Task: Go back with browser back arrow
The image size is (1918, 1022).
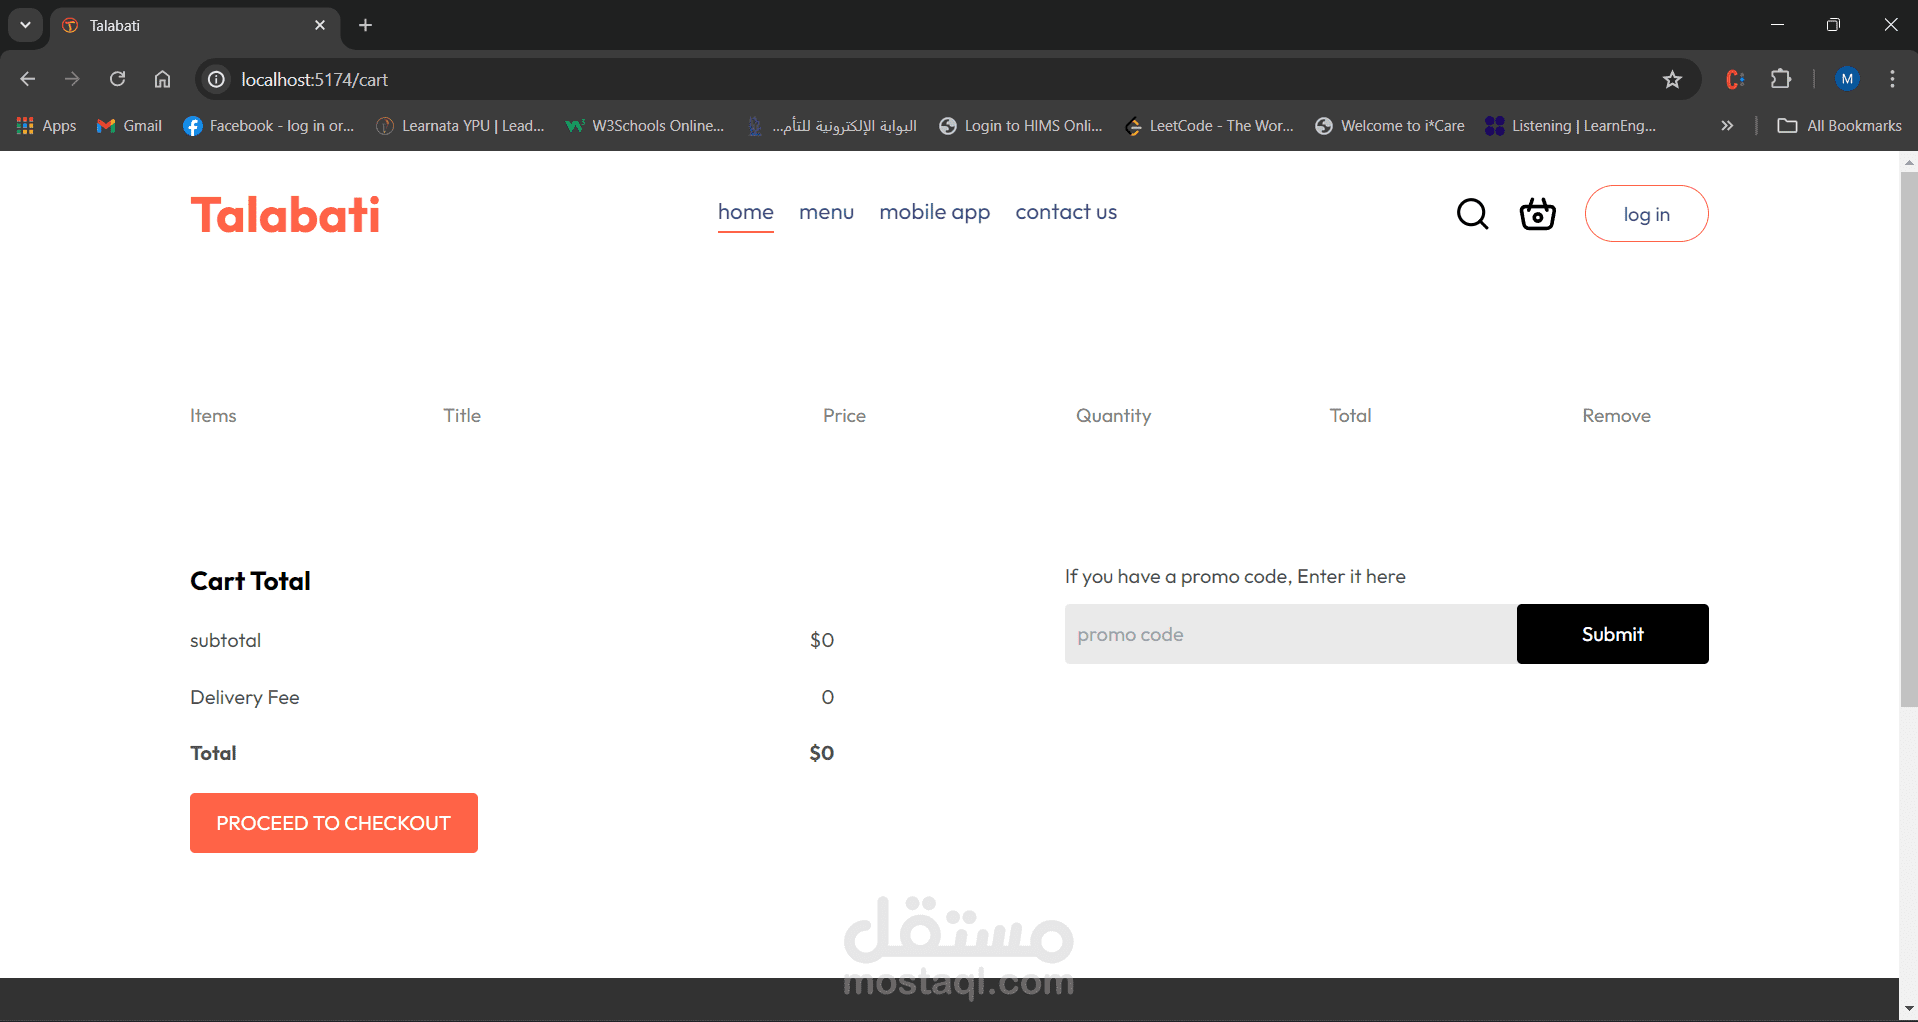Action: 28,79
